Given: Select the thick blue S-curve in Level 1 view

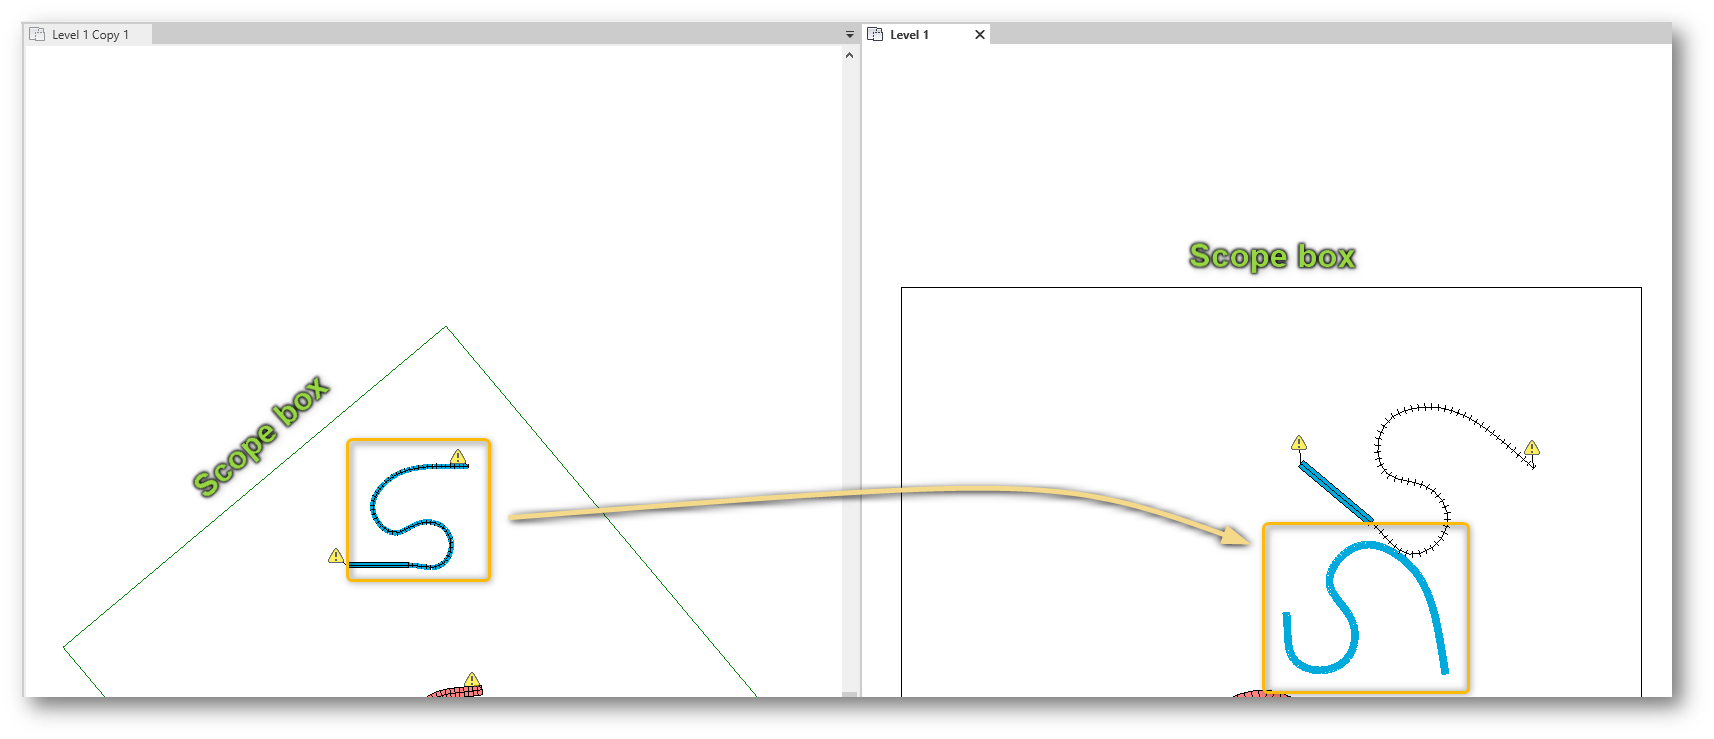Looking at the screenshot, I should coord(1366,607).
